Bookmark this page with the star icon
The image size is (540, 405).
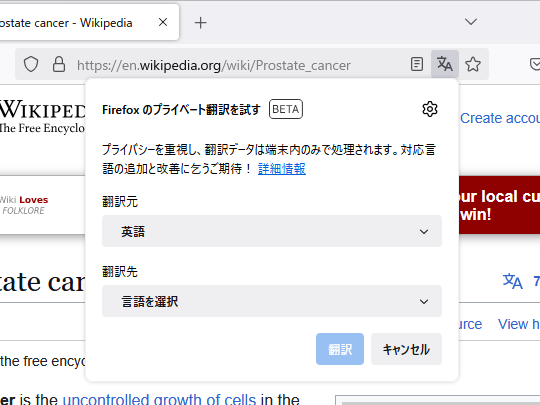473,64
